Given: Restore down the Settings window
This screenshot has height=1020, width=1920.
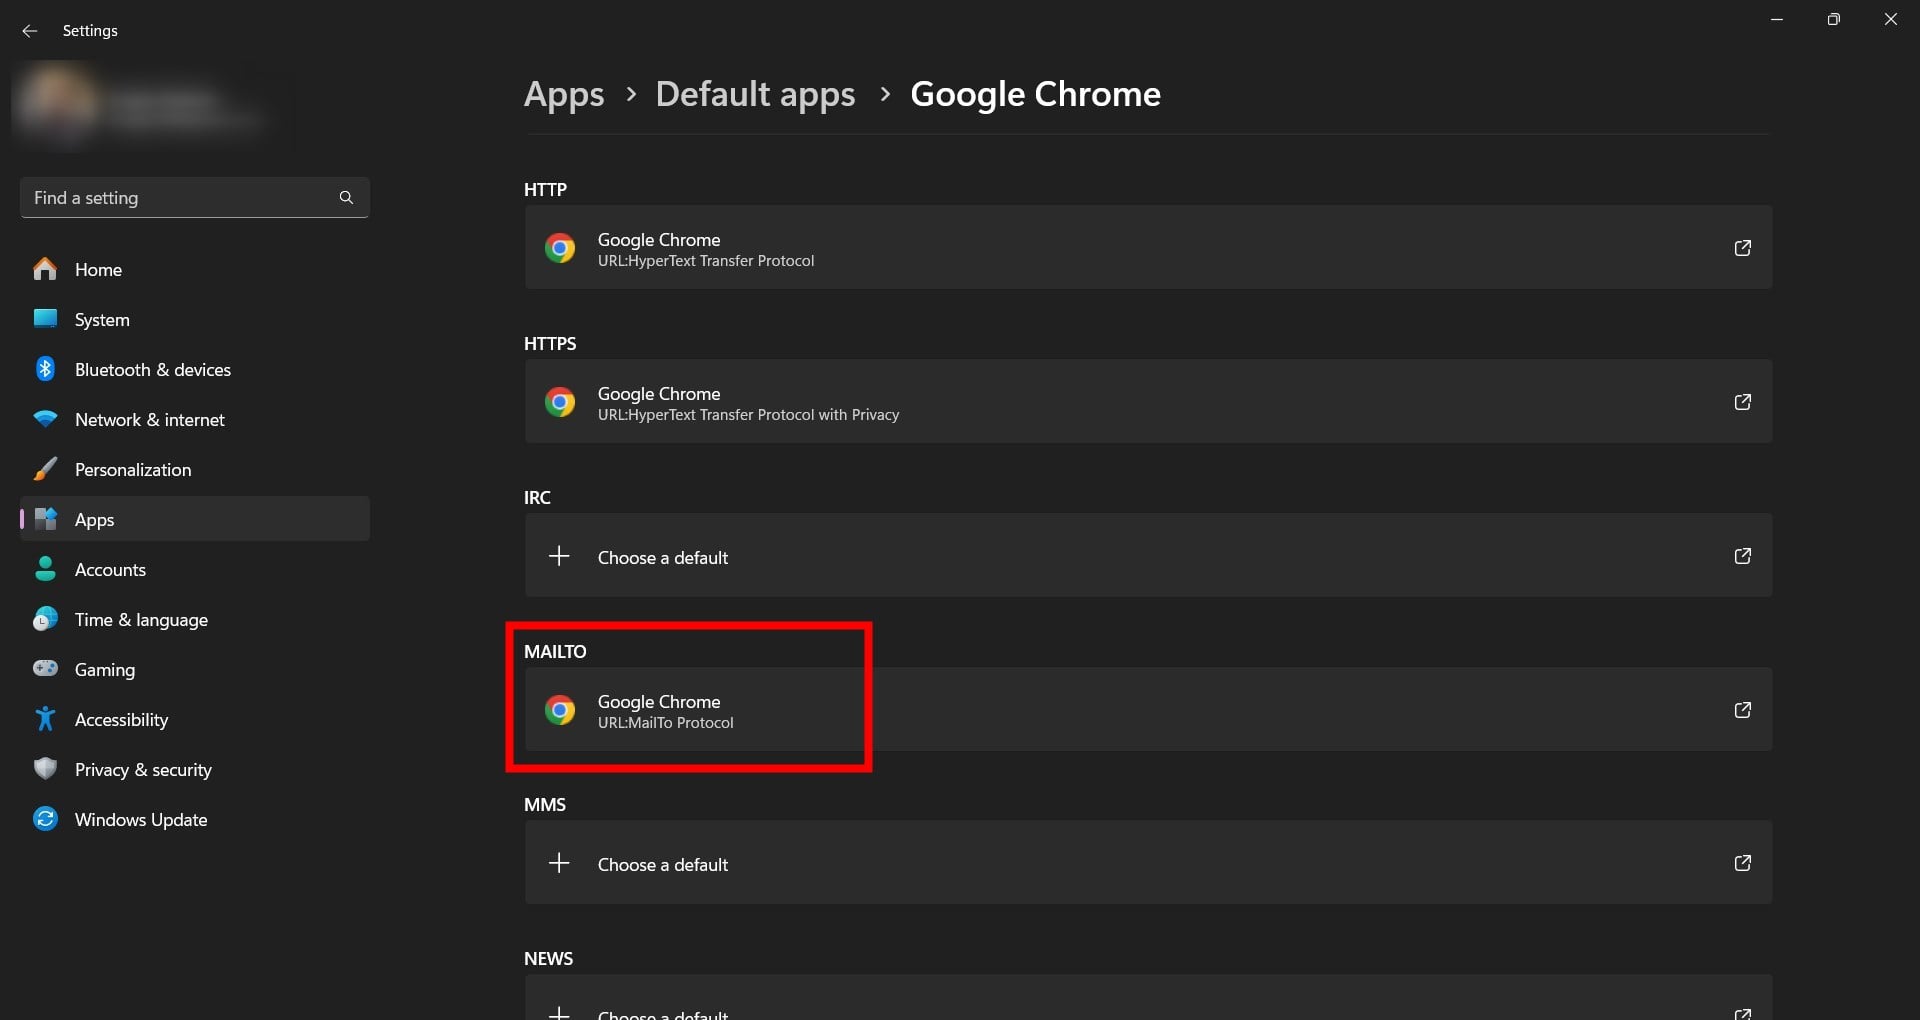Looking at the screenshot, I should coord(1833,19).
